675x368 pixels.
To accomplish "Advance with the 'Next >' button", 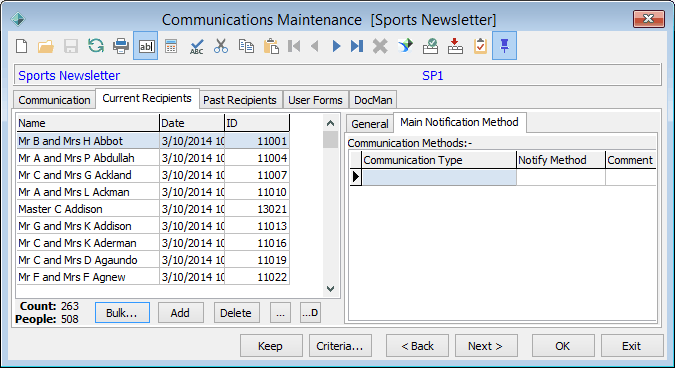I will pyautogui.click(x=486, y=346).
